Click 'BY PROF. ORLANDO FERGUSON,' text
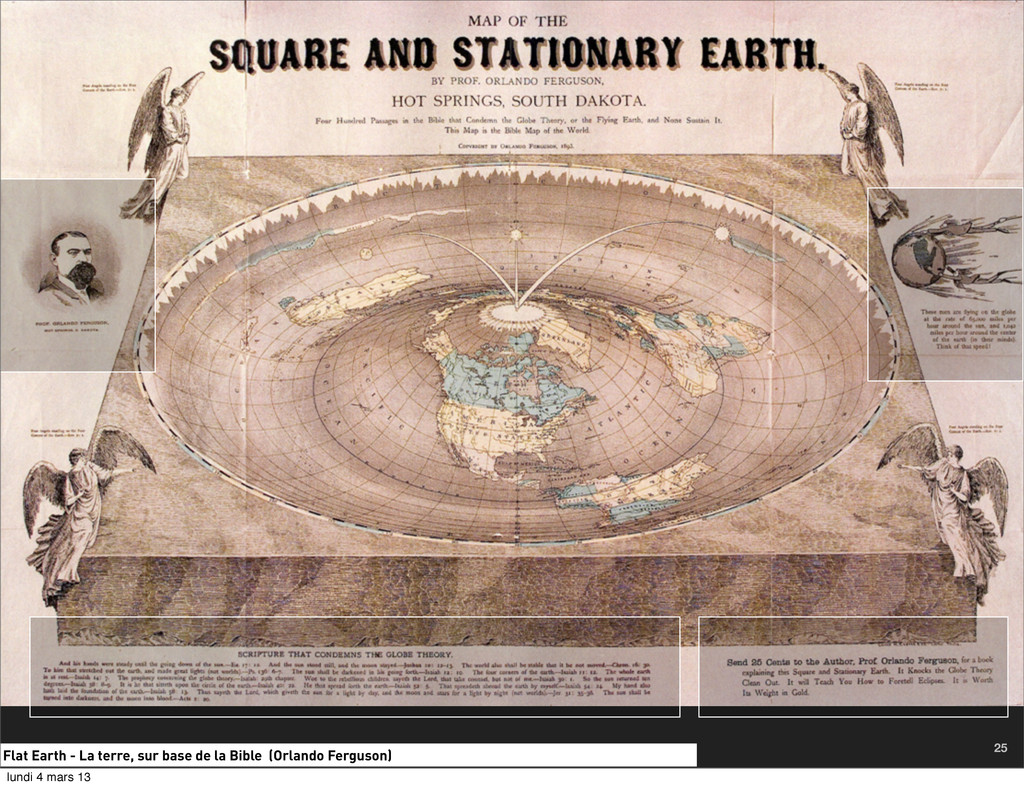The height and width of the screenshot is (788, 1024). click(517, 82)
